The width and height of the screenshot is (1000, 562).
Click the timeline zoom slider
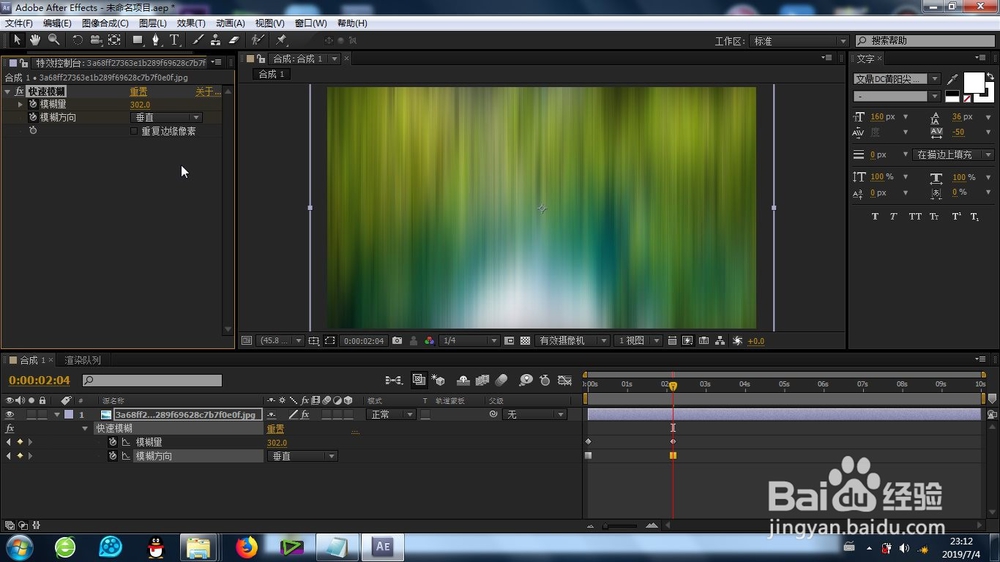tap(620, 526)
